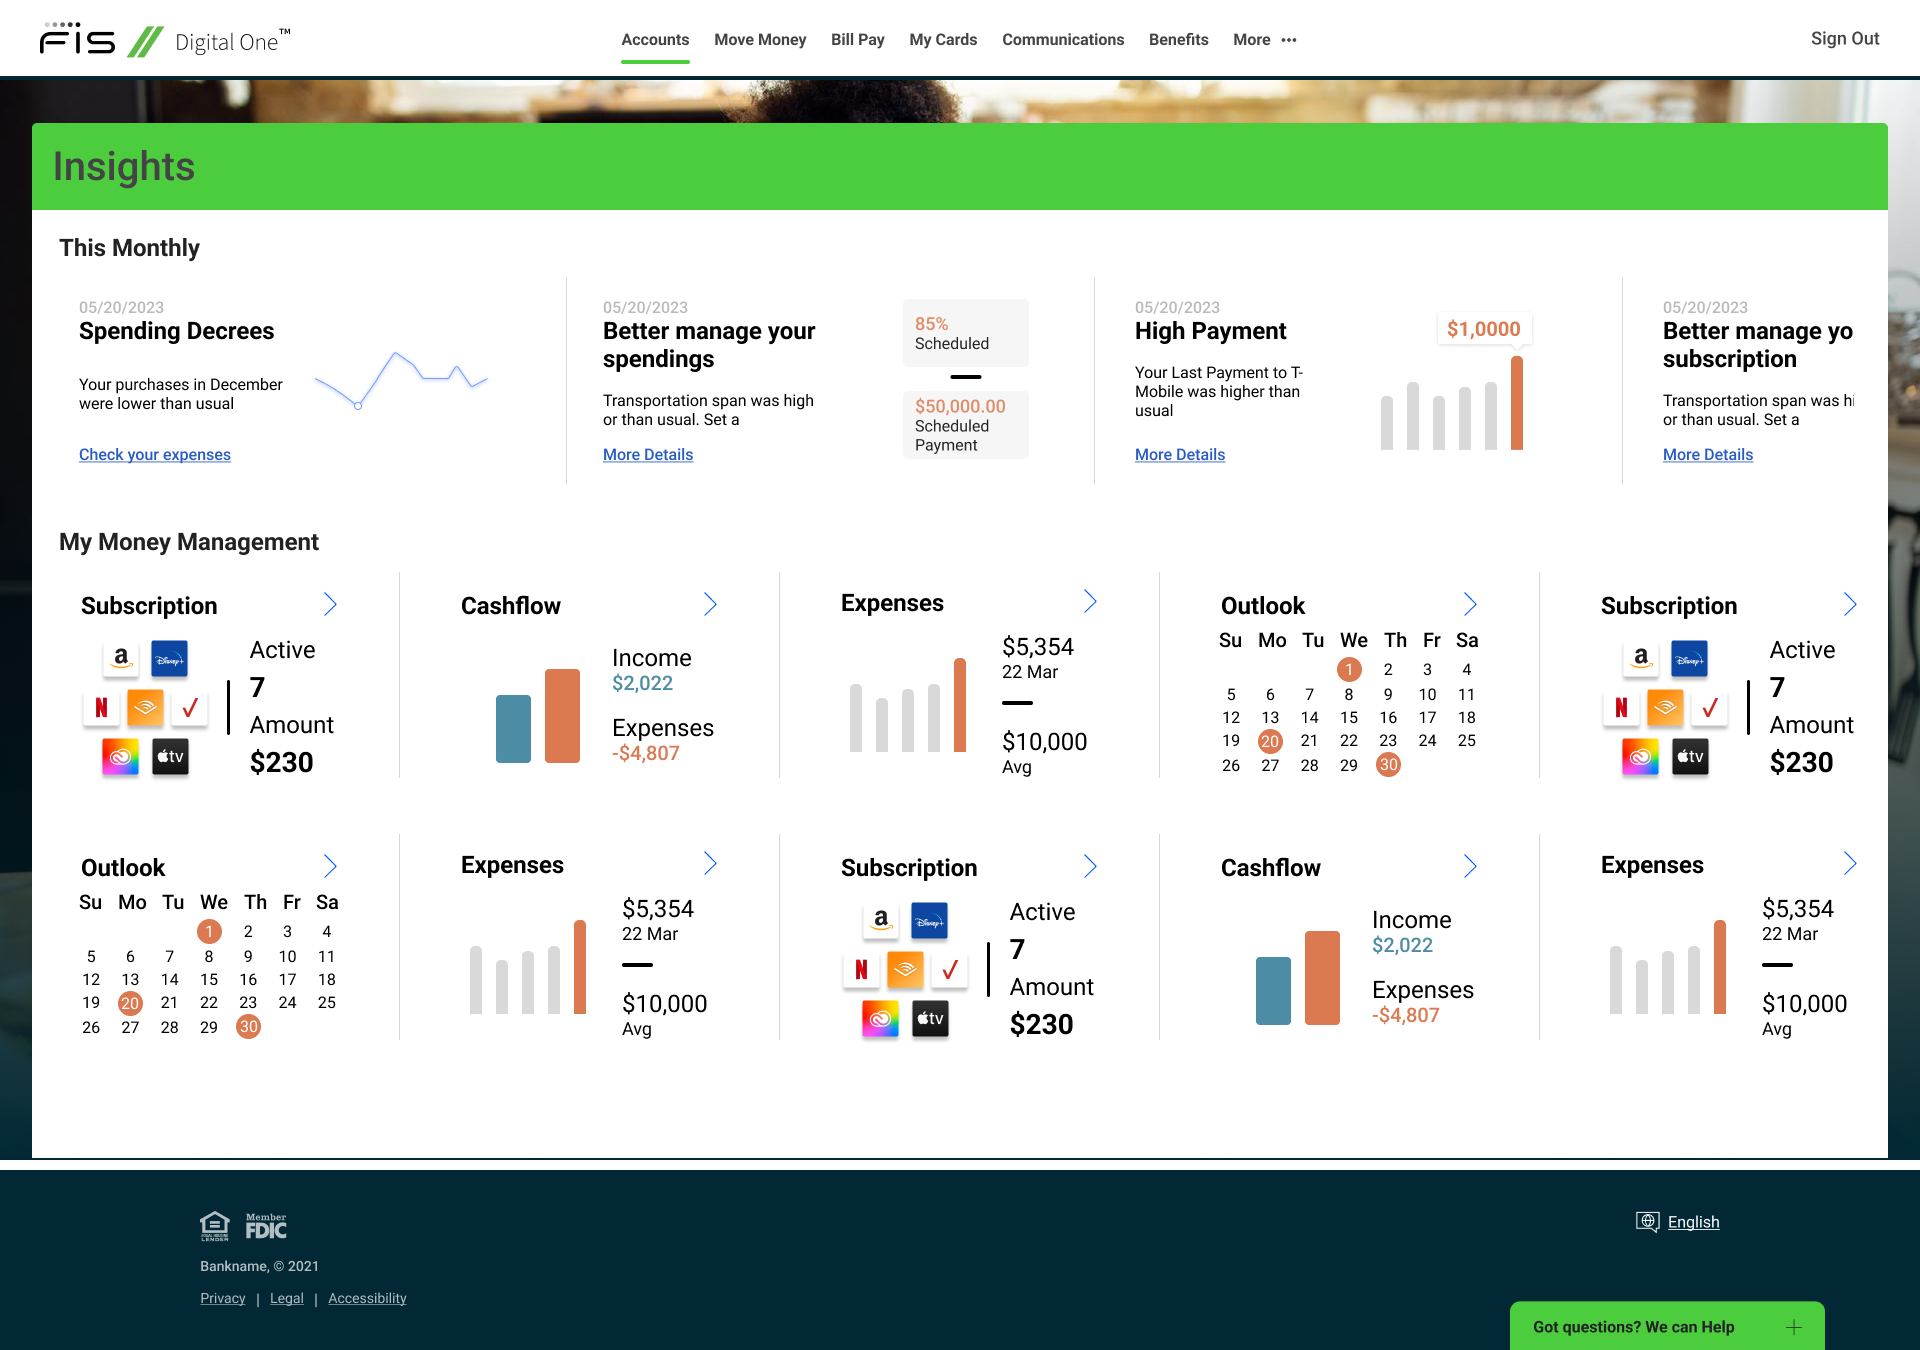Click the Sign Out button
The width and height of the screenshot is (1920, 1350).
click(1844, 38)
